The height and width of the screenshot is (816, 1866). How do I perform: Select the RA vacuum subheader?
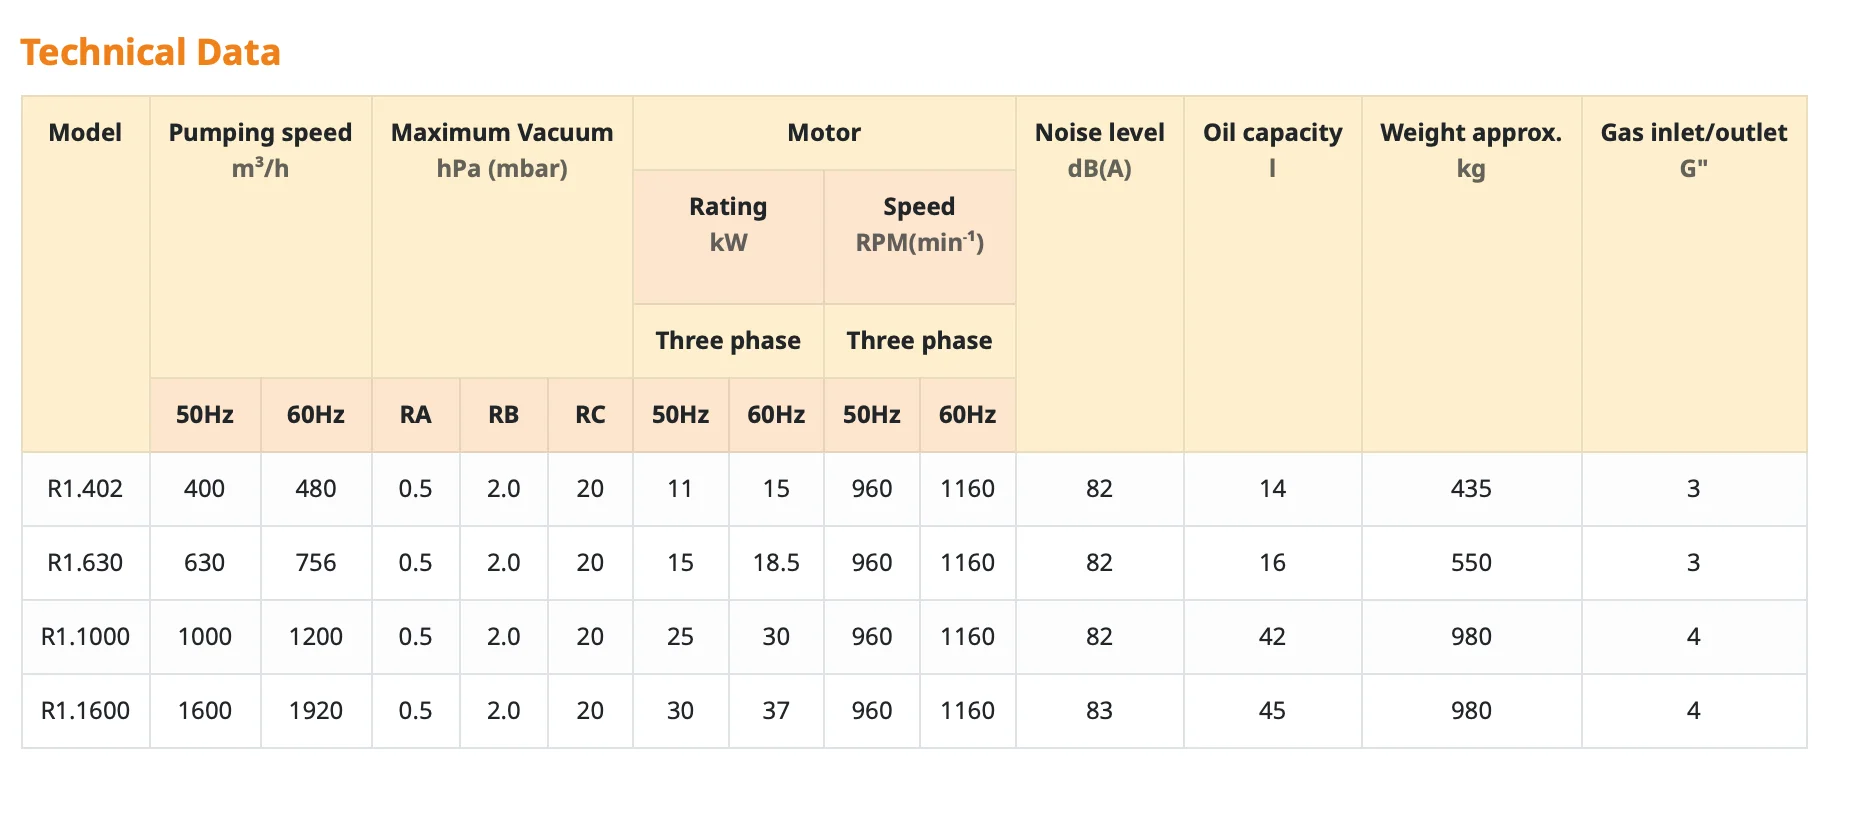[x=415, y=415]
